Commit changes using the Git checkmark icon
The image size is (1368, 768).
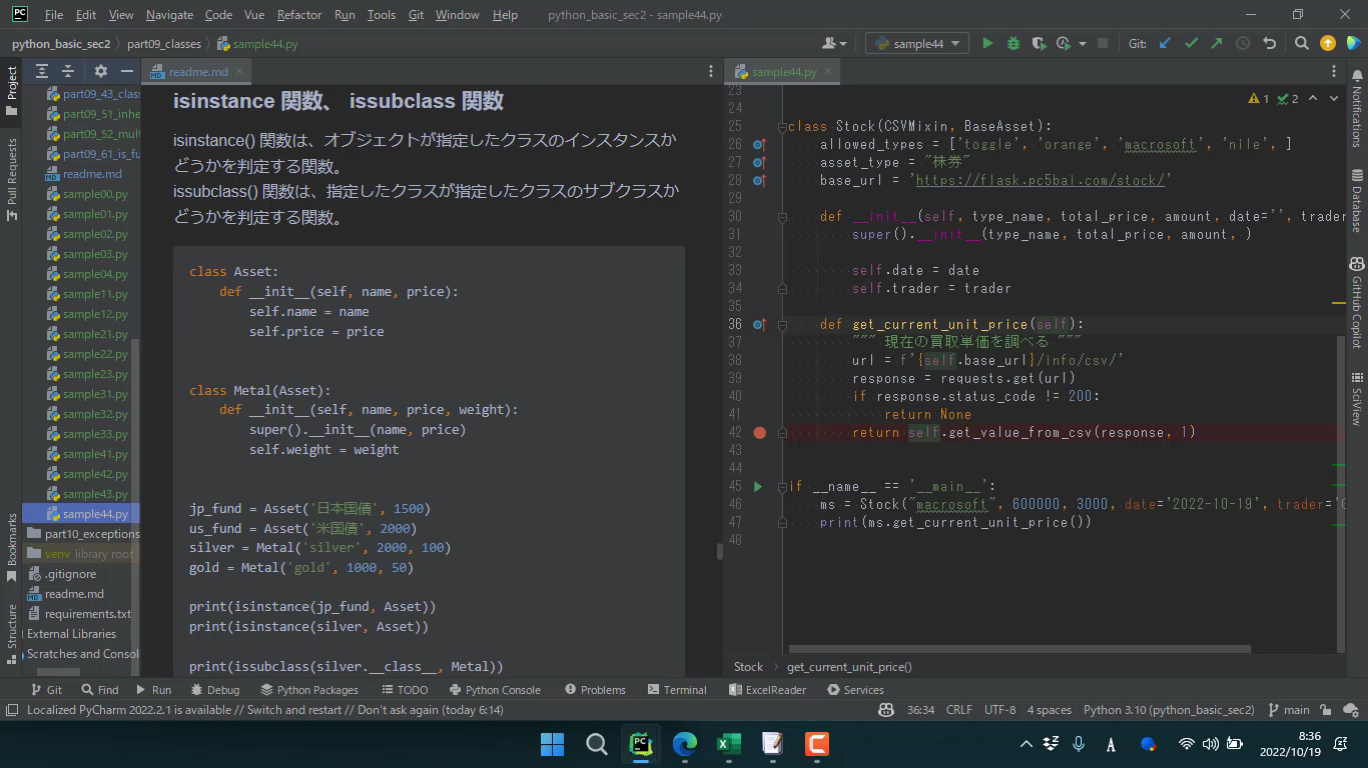tap(1191, 43)
